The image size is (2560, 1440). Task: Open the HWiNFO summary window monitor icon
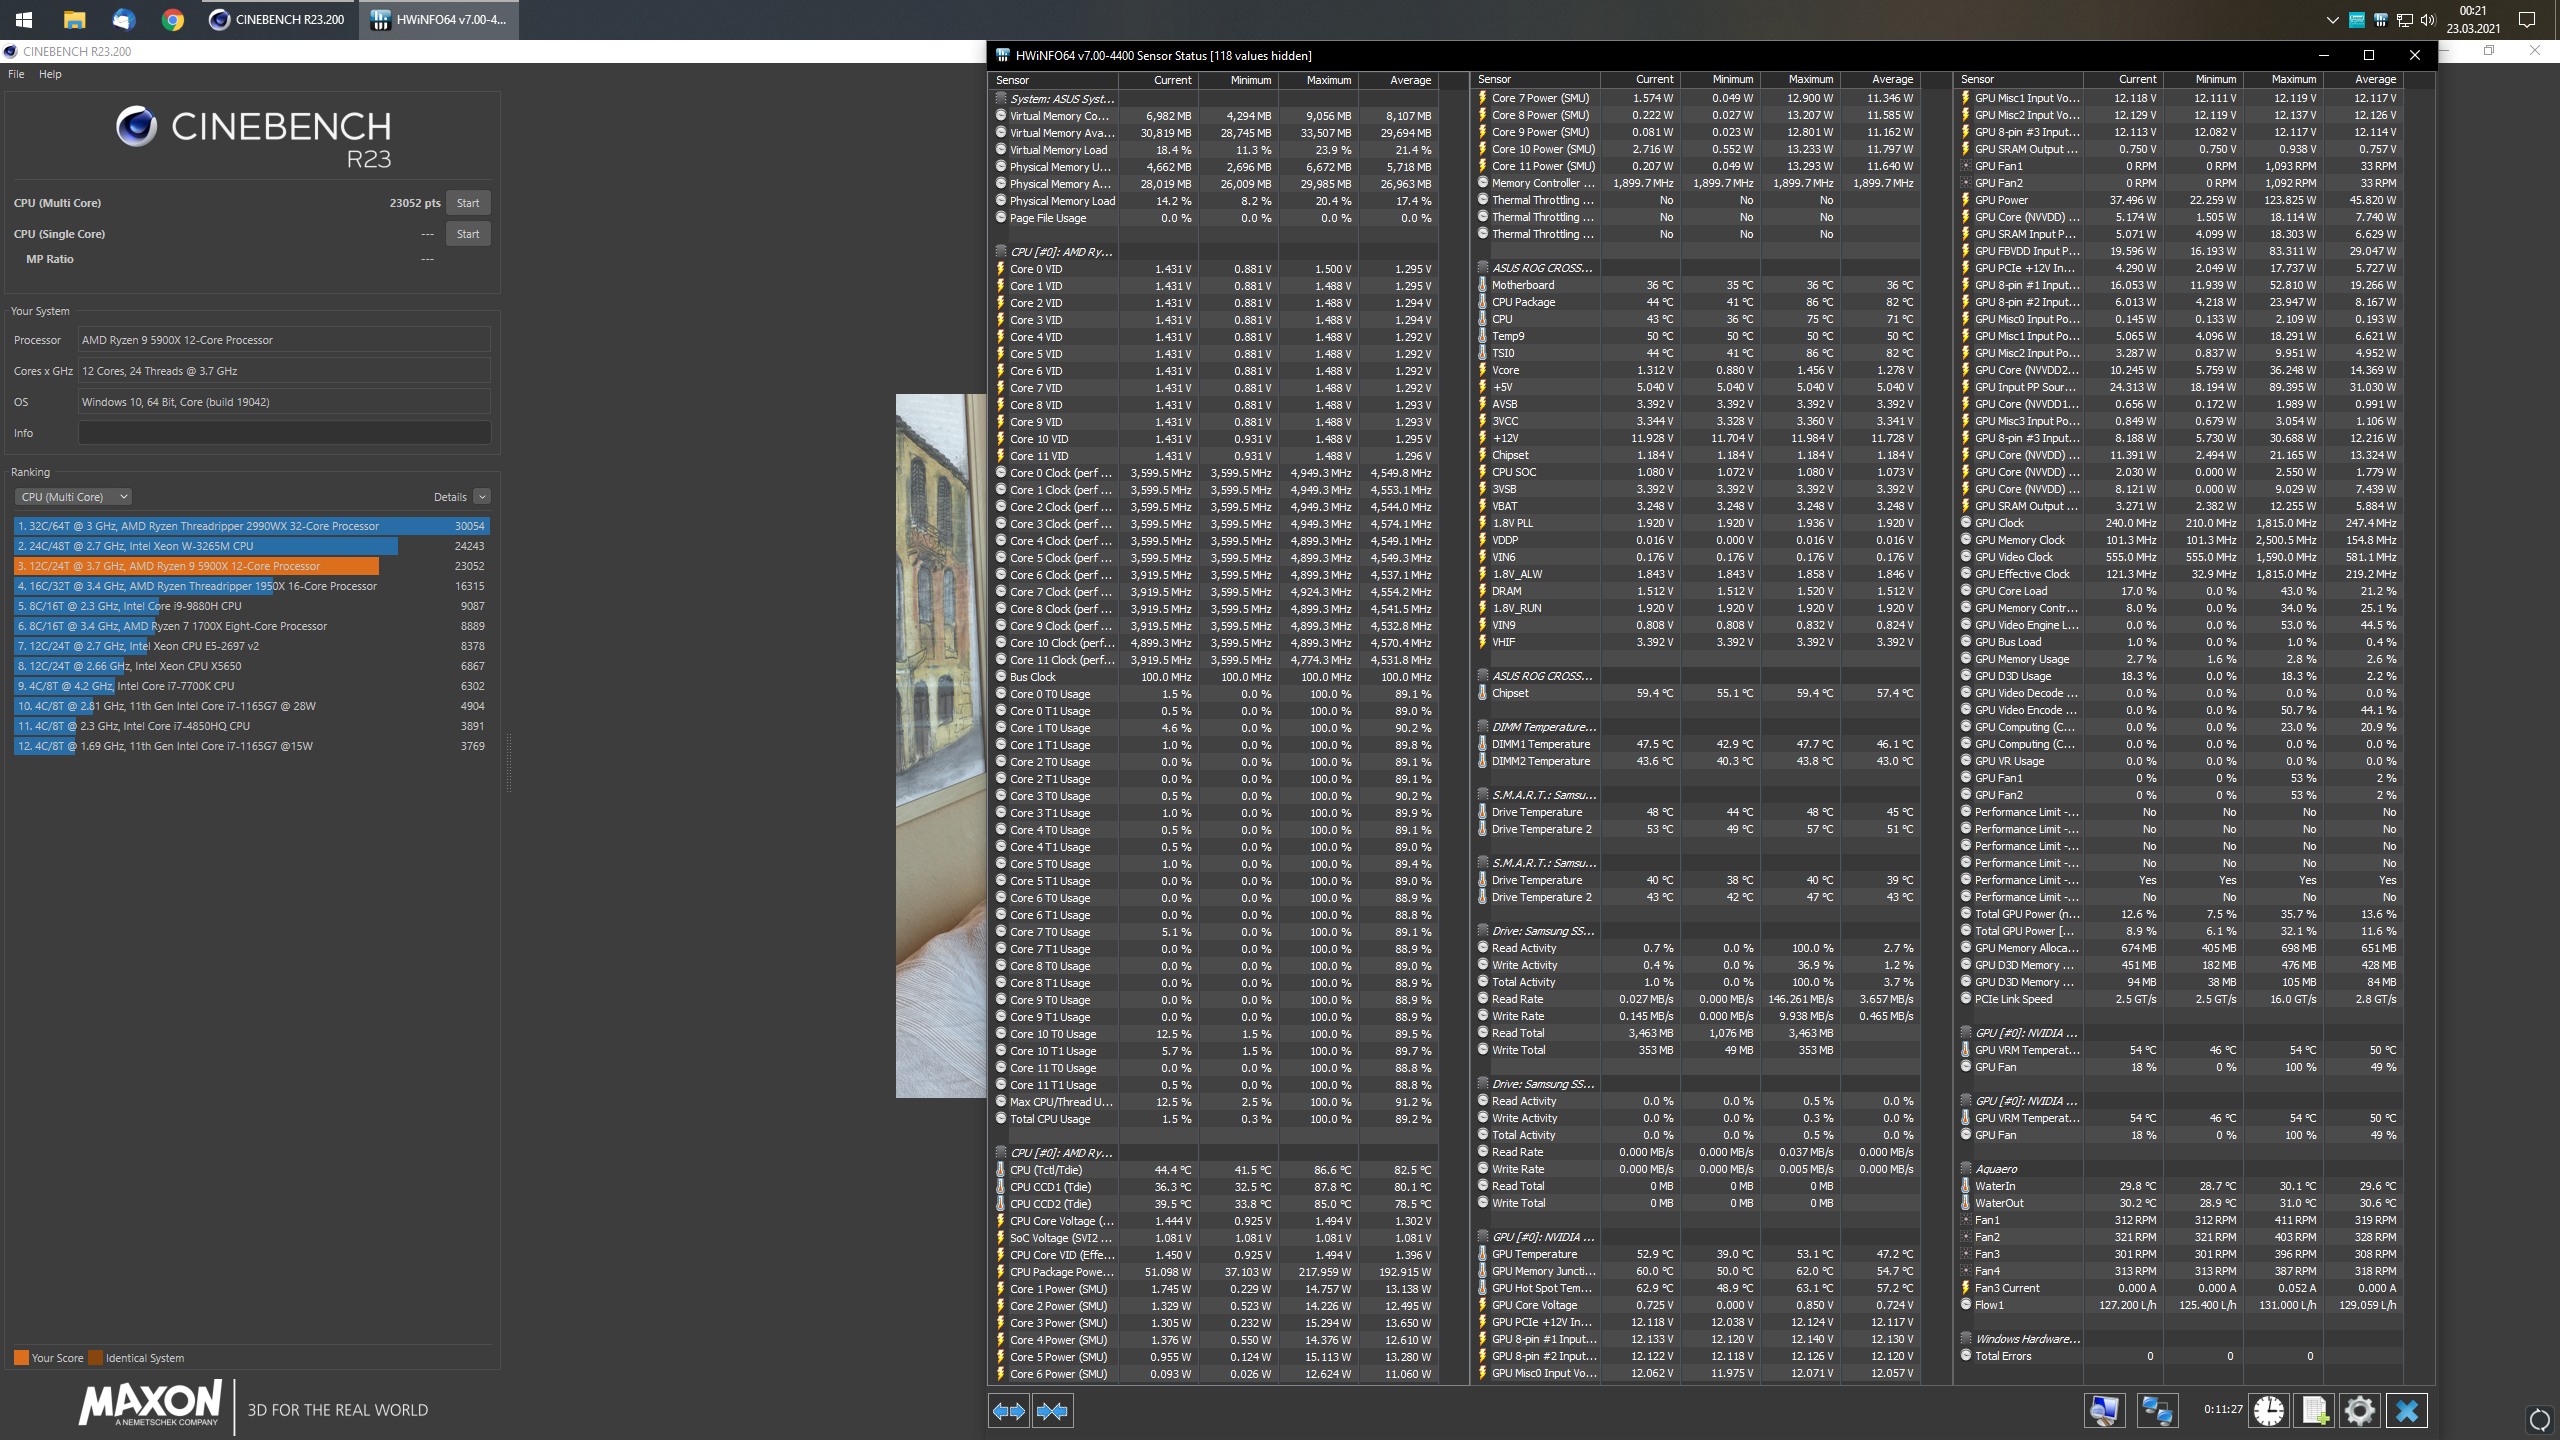coord(2104,1411)
